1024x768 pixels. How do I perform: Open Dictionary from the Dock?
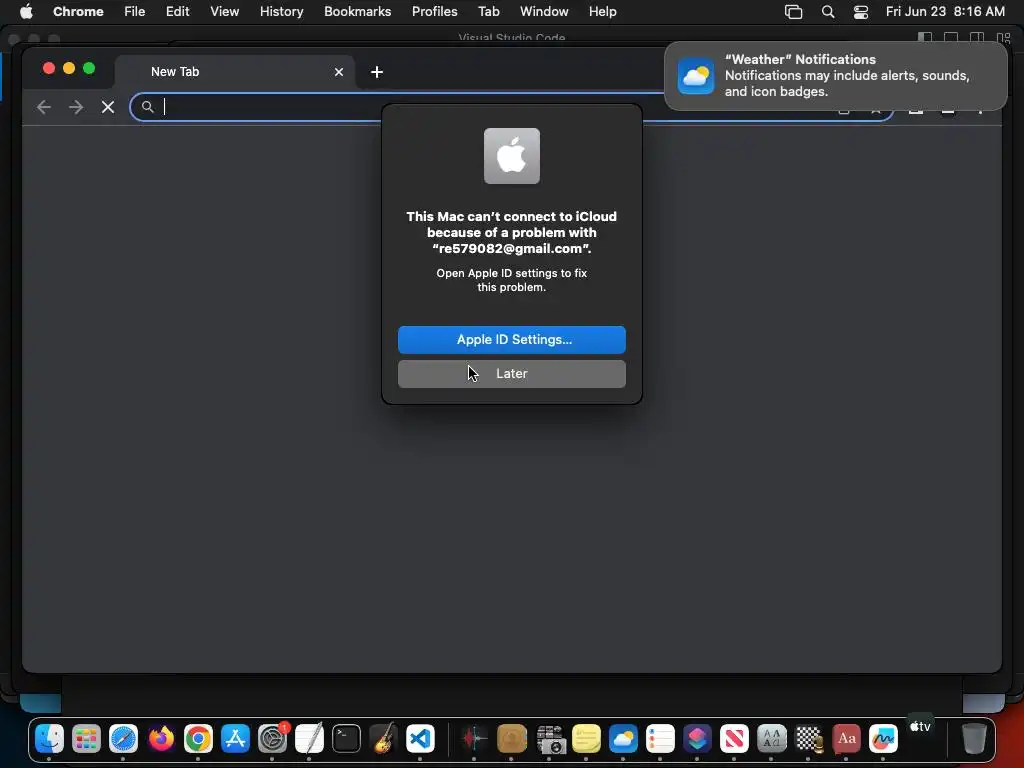coord(846,739)
